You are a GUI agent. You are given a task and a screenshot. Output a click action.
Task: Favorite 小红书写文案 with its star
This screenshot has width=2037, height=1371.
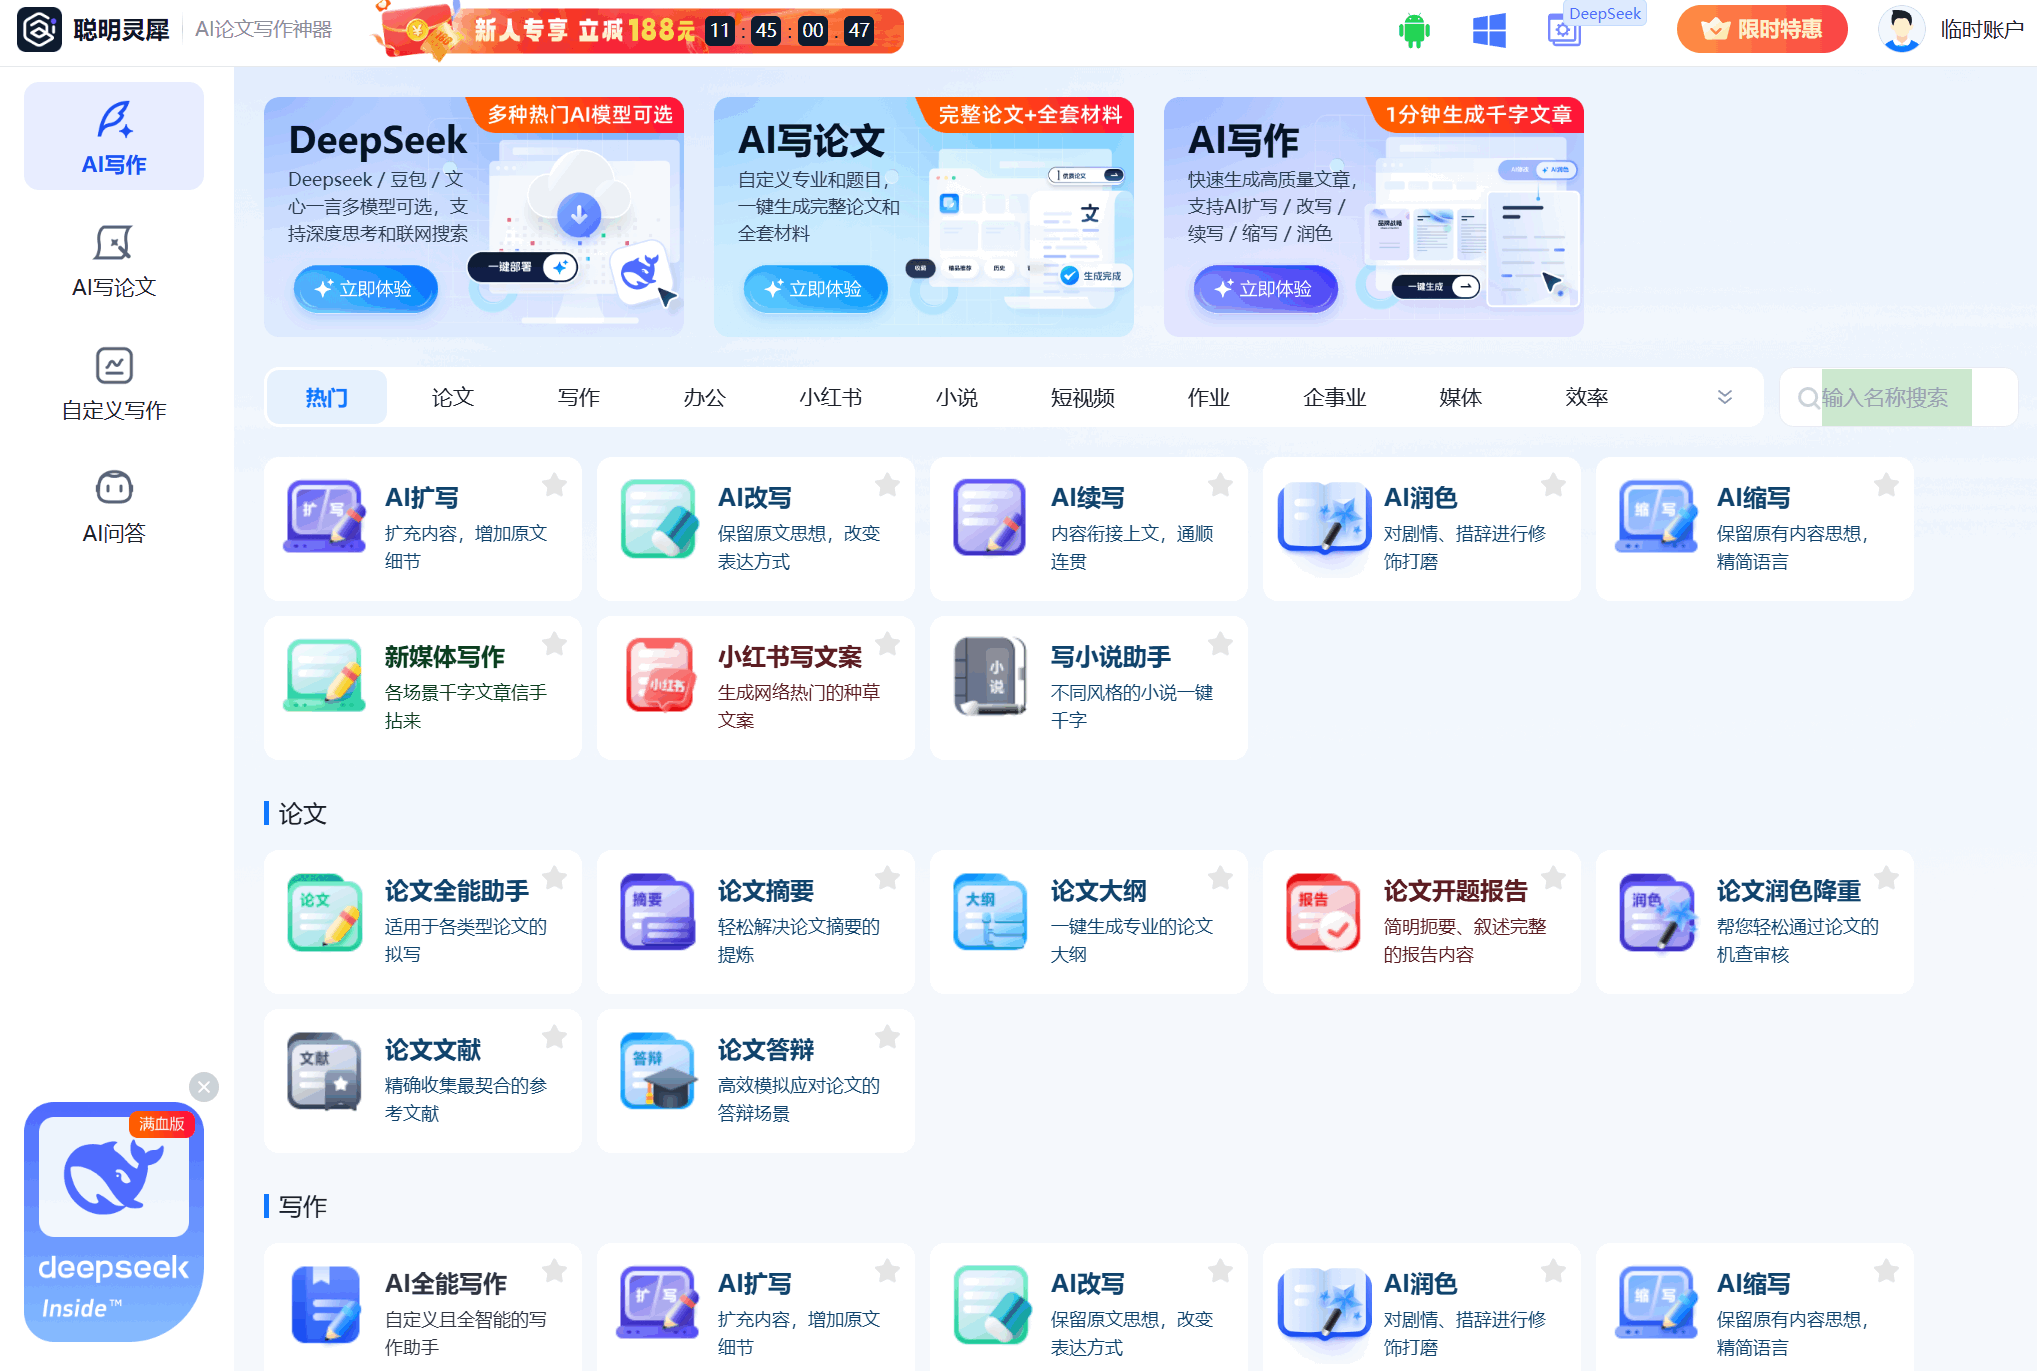(887, 644)
